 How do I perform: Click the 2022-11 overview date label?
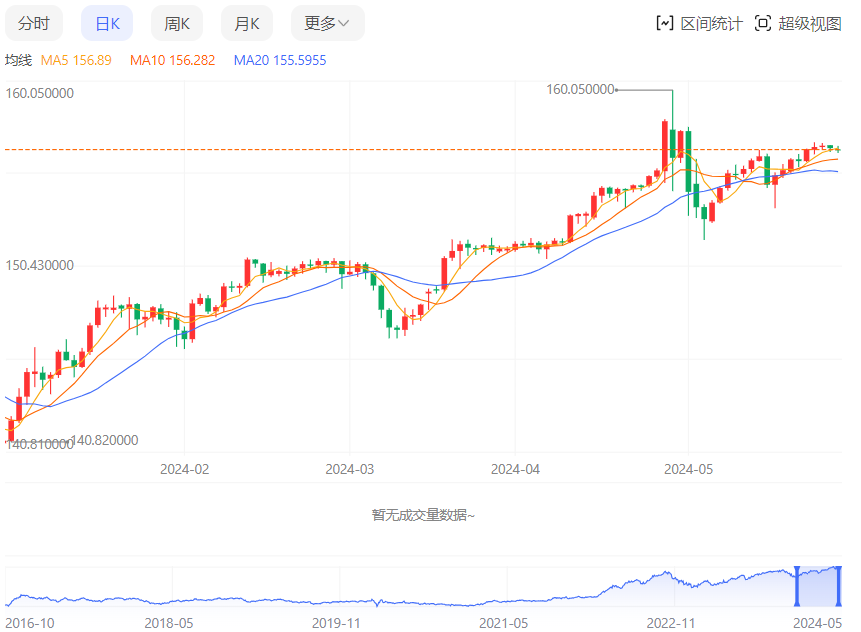(x=670, y=623)
